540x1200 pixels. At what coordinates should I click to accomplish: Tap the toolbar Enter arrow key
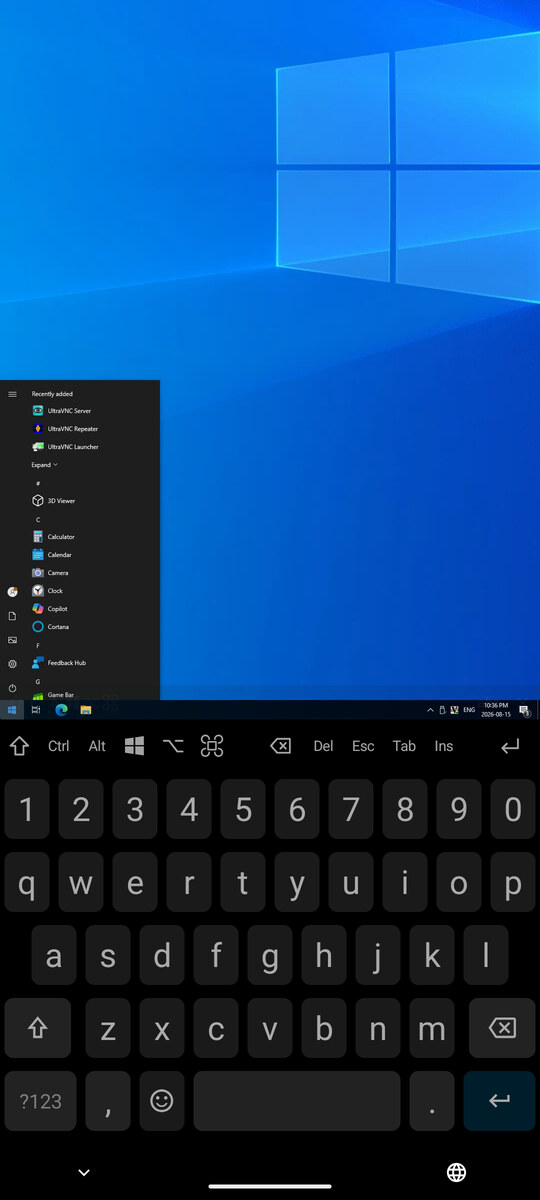pyautogui.click(x=511, y=746)
